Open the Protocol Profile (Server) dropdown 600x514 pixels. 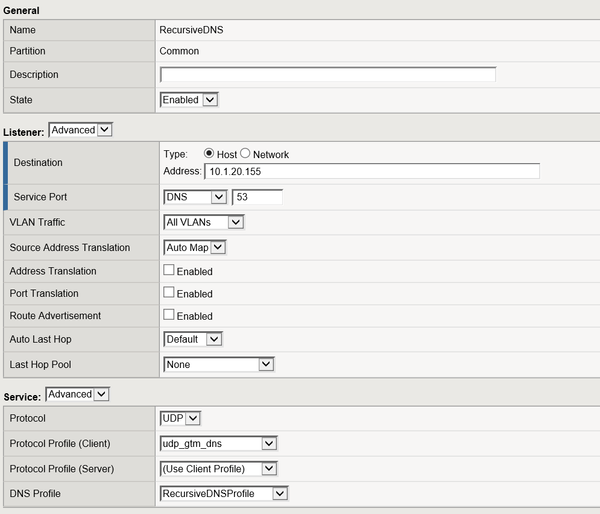218,468
